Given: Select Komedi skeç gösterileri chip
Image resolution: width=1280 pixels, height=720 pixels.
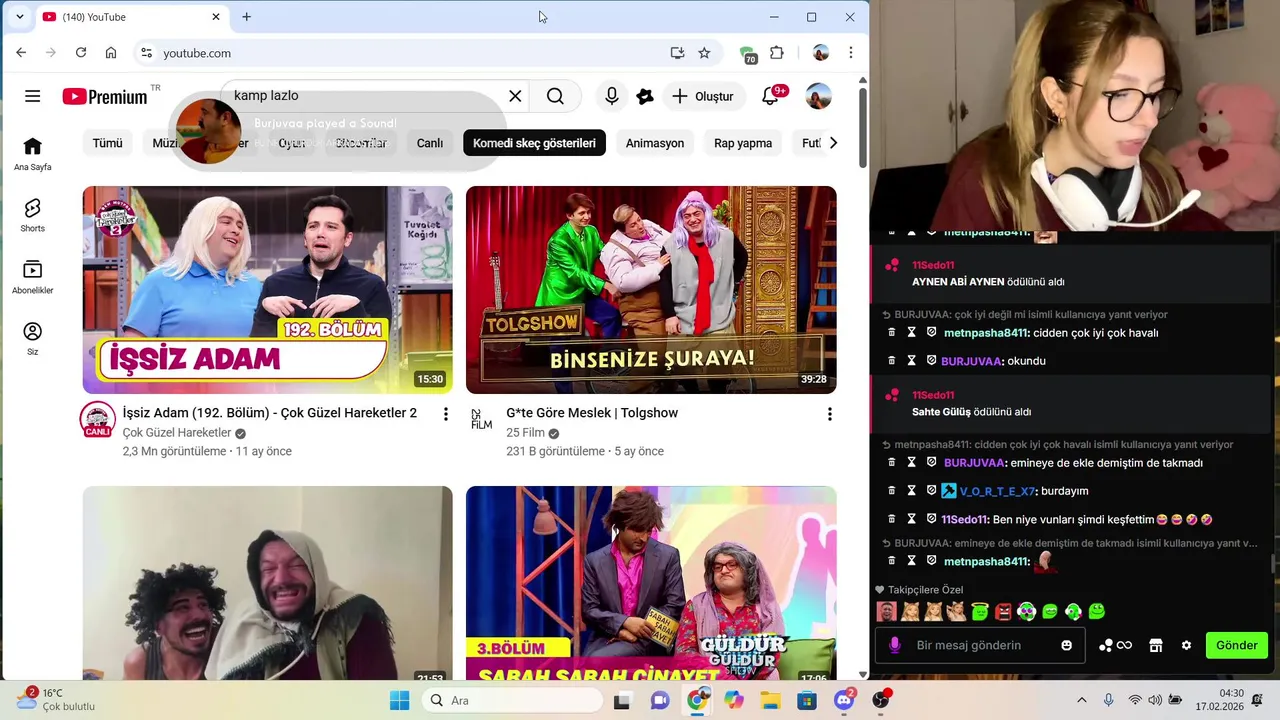Looking at the screenshot, I should point(534,143).
